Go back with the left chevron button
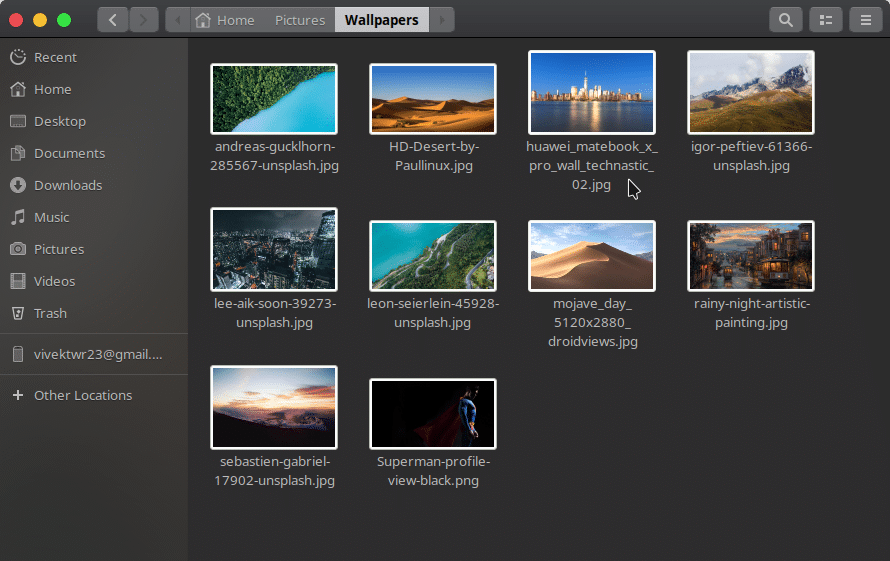 (112, 20)
